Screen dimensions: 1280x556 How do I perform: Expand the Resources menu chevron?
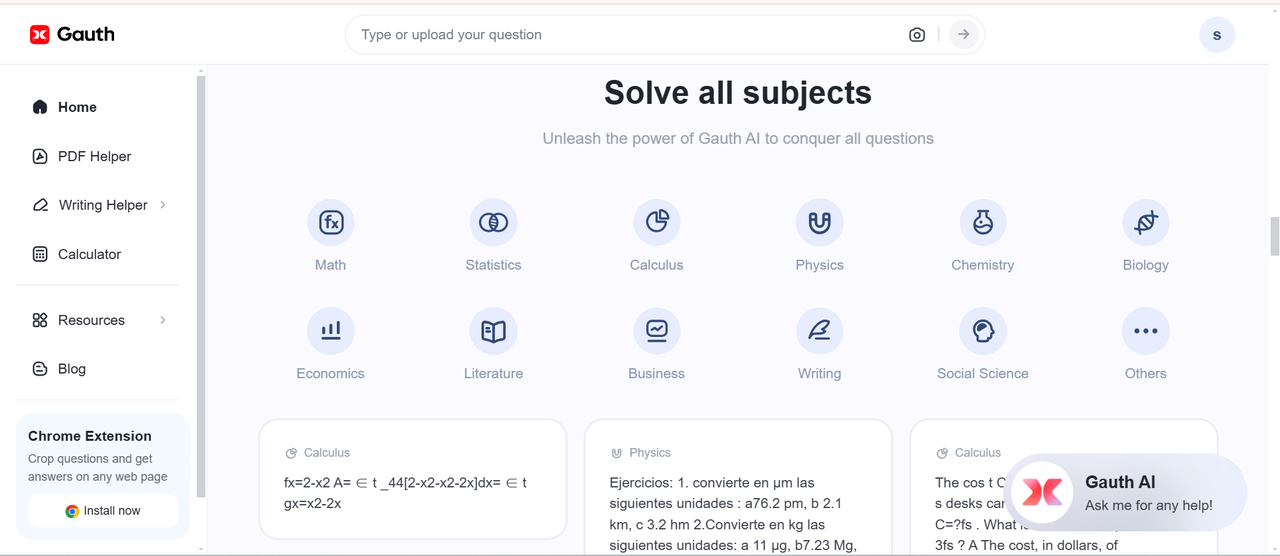click(163, 320)
